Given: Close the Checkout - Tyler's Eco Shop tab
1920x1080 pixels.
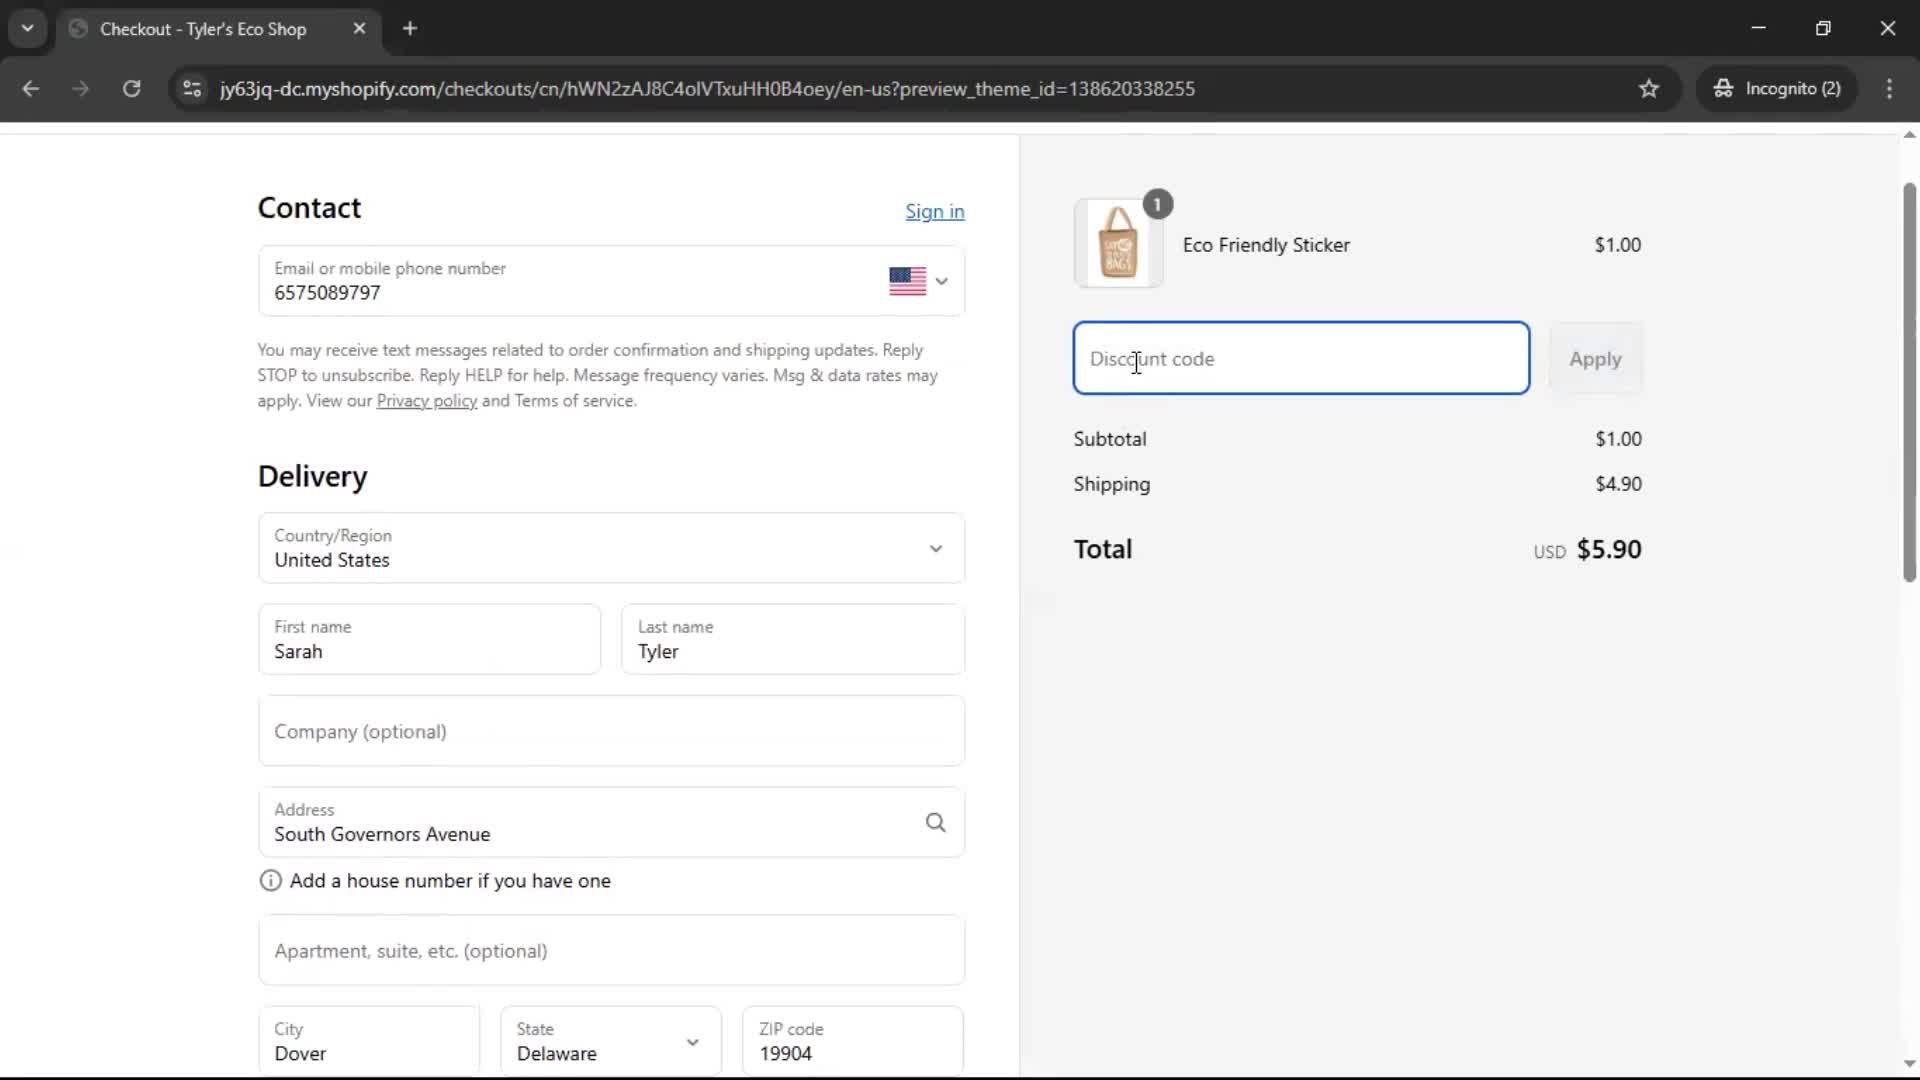Looking at the screenshot, I should point(359,28).
